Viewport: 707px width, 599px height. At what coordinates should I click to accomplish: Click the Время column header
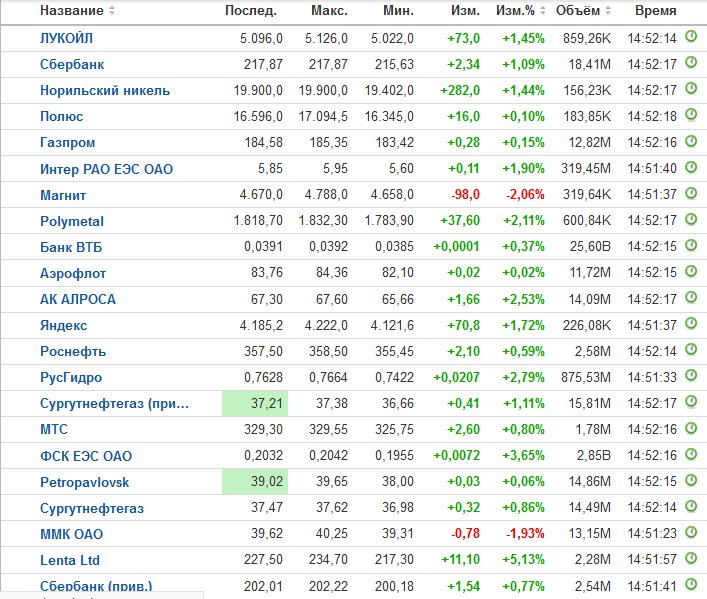point(656,10)
